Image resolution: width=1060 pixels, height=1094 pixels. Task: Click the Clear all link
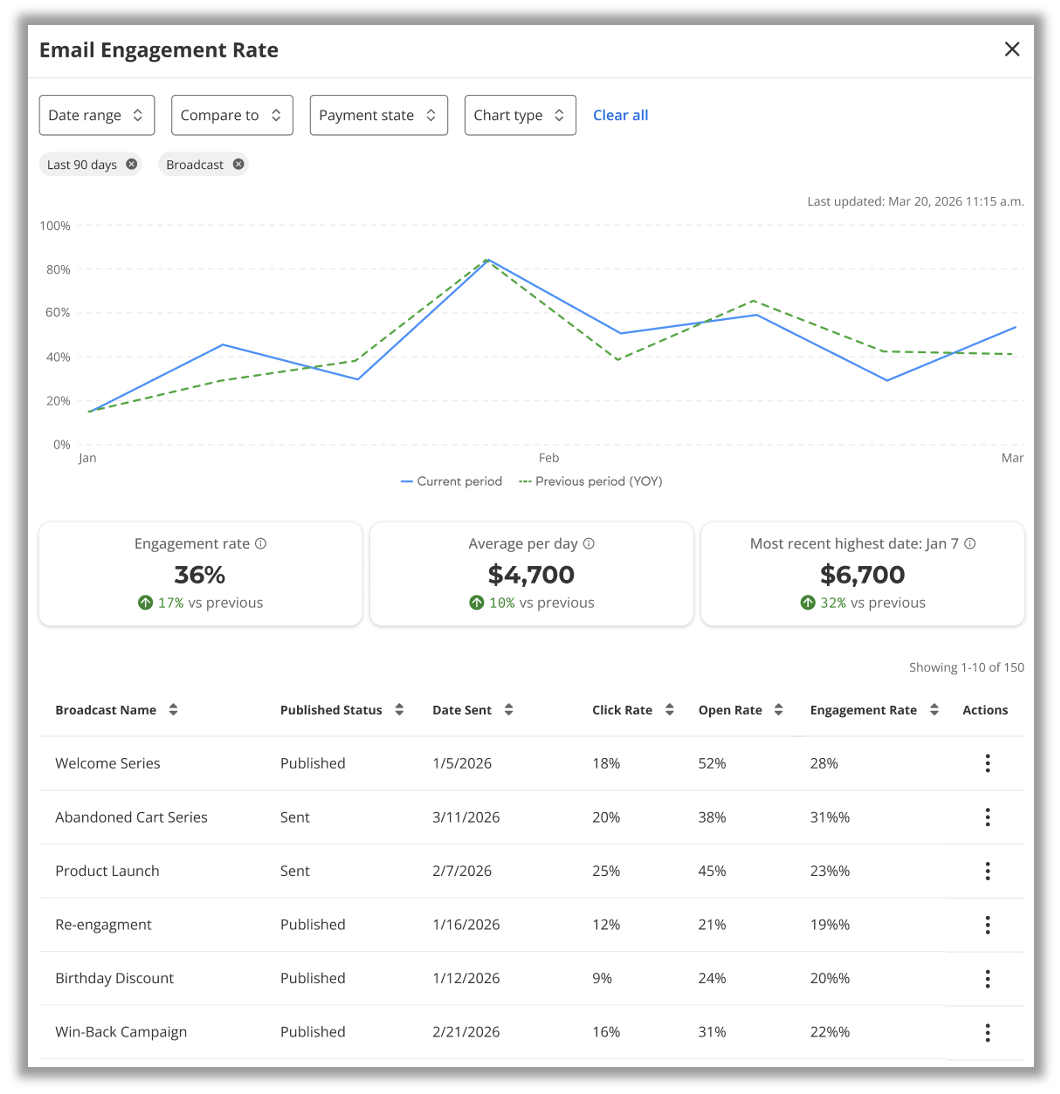pos(620,116)
